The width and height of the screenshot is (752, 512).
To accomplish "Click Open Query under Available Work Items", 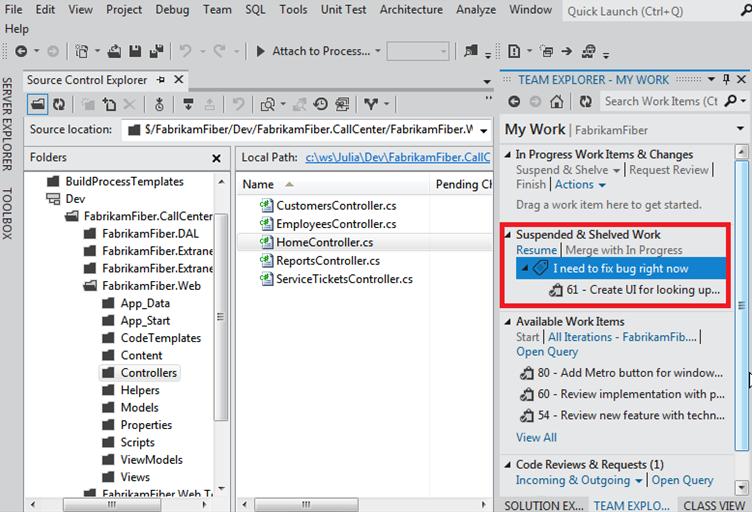I will point(547,352).
